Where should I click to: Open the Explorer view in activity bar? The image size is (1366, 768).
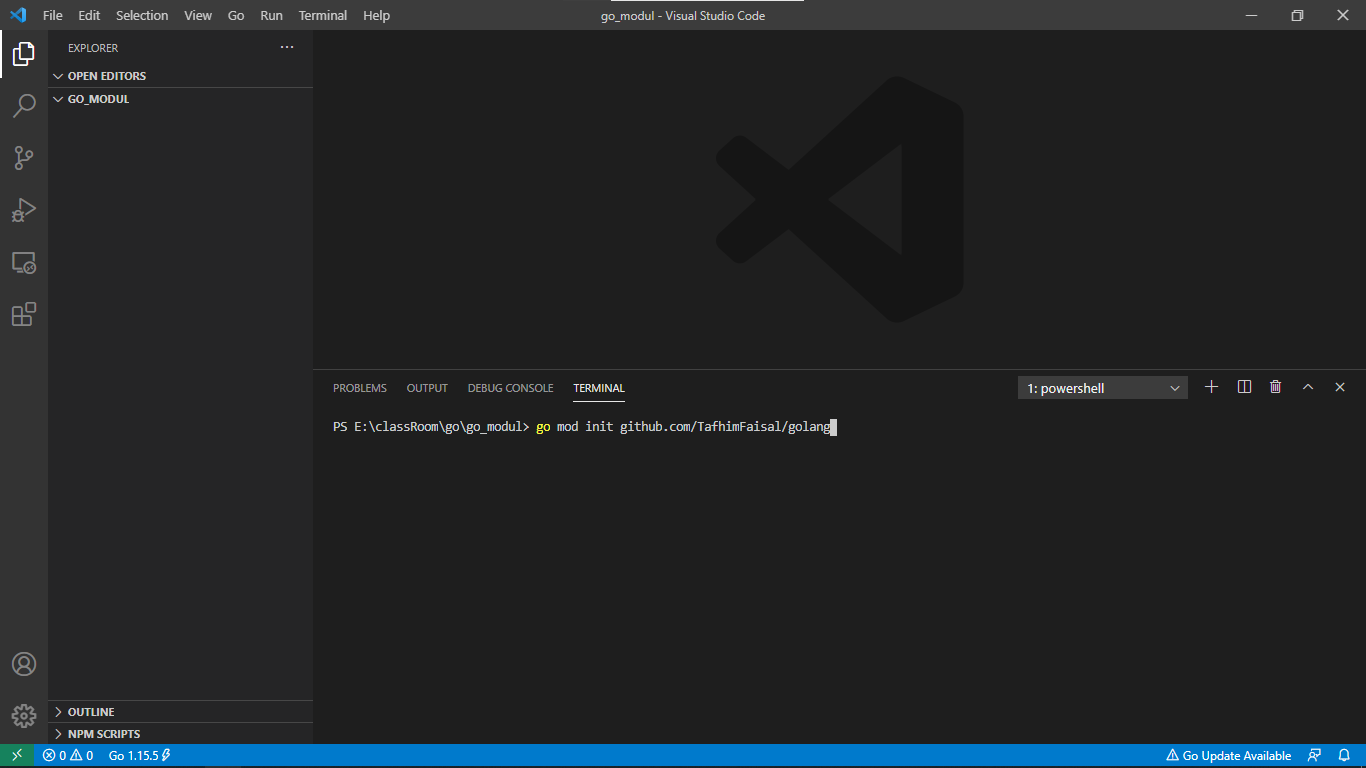pos(24,53)
